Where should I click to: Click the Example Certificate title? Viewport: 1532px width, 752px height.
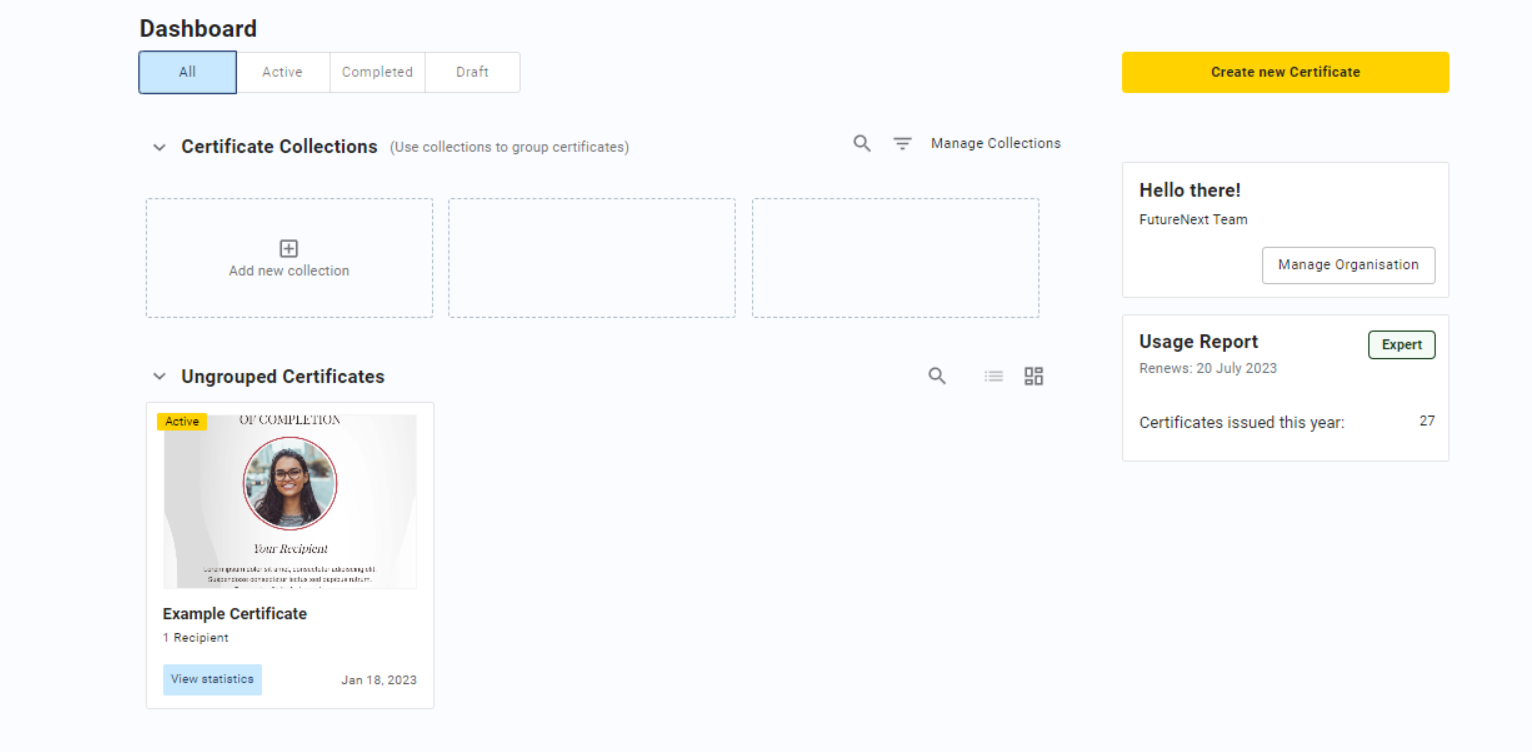235,614
